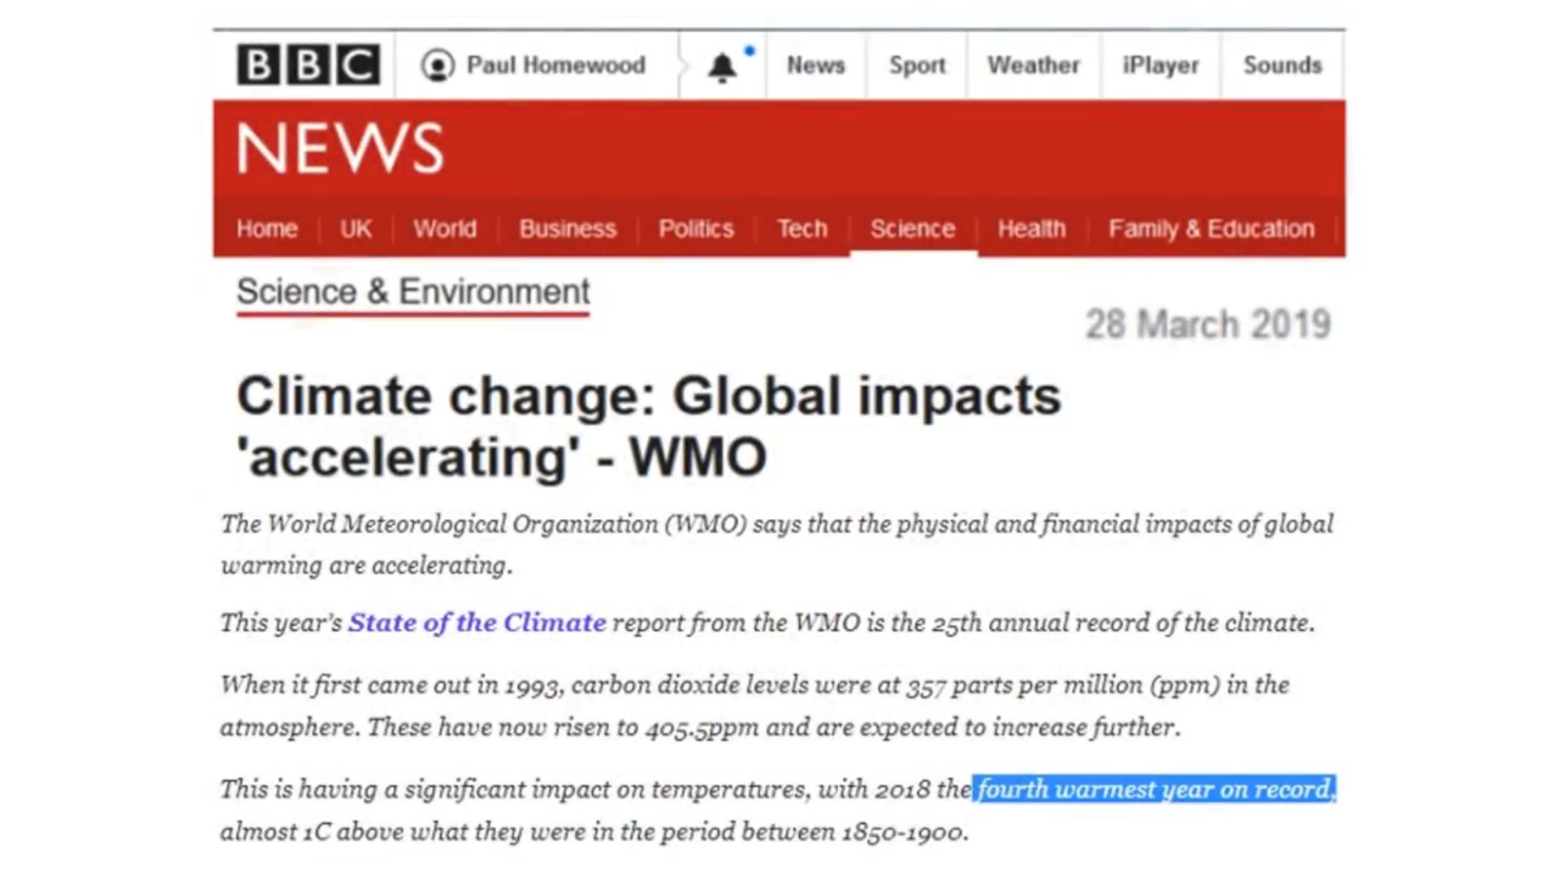Select the Business news tab
Image resolution: width=1559 pixels, height=880 pixels.
click(567, 229)
